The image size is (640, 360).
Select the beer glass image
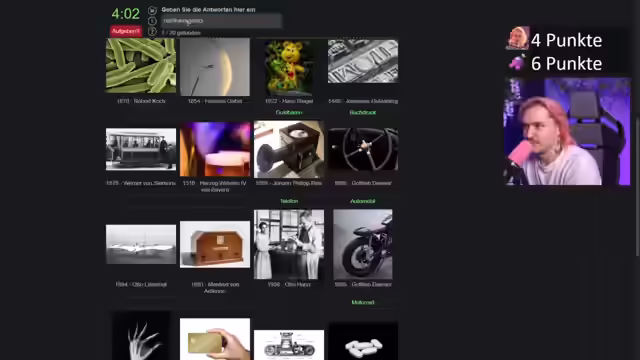coord(215,149)
